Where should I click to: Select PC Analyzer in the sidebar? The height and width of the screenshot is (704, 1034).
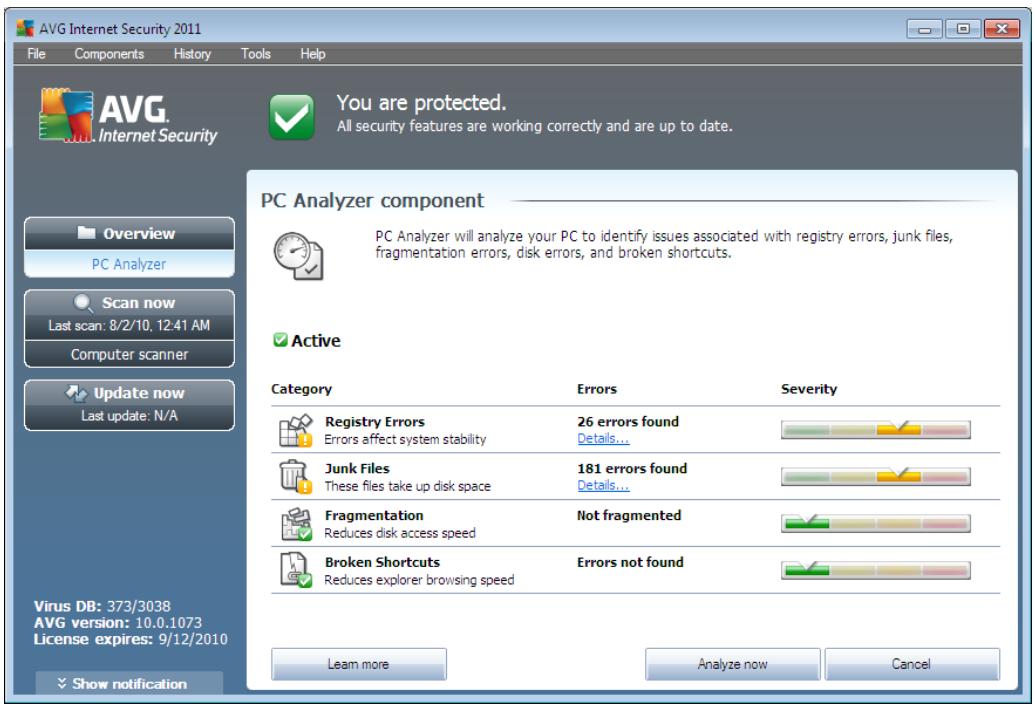click(129, 264)
